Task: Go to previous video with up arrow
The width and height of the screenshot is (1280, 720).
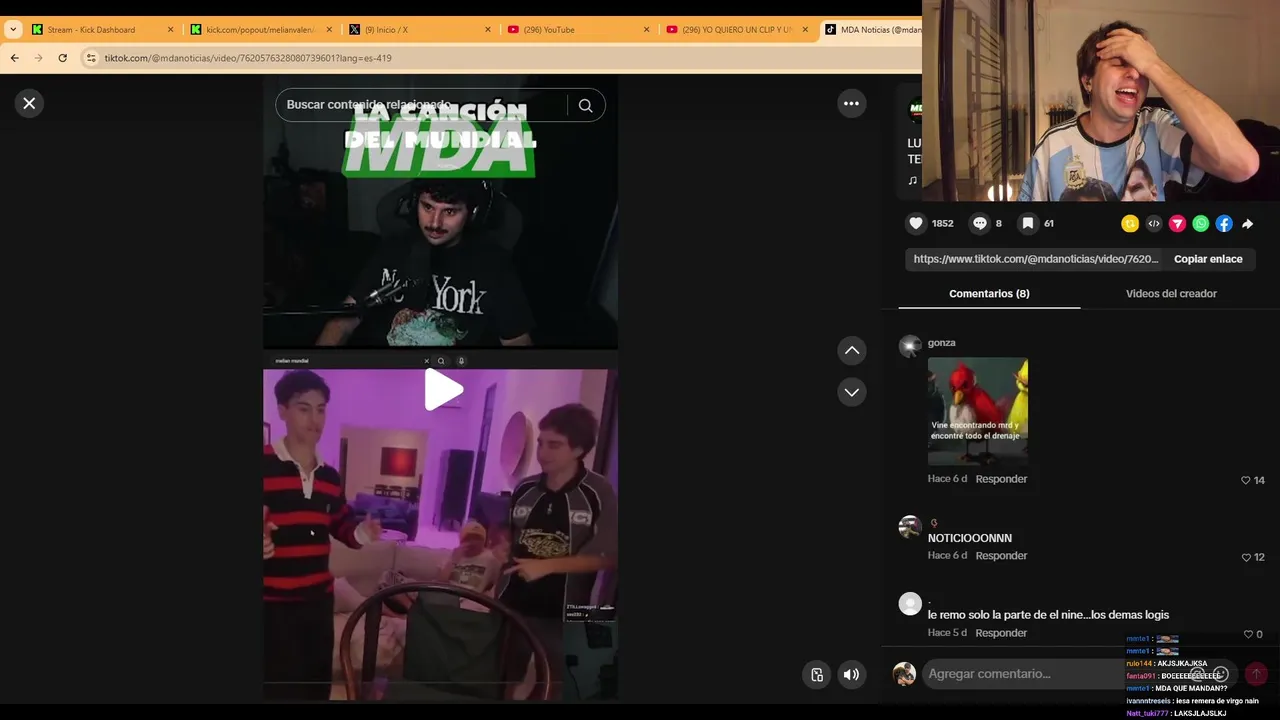Action: click(x=851, y=350)
